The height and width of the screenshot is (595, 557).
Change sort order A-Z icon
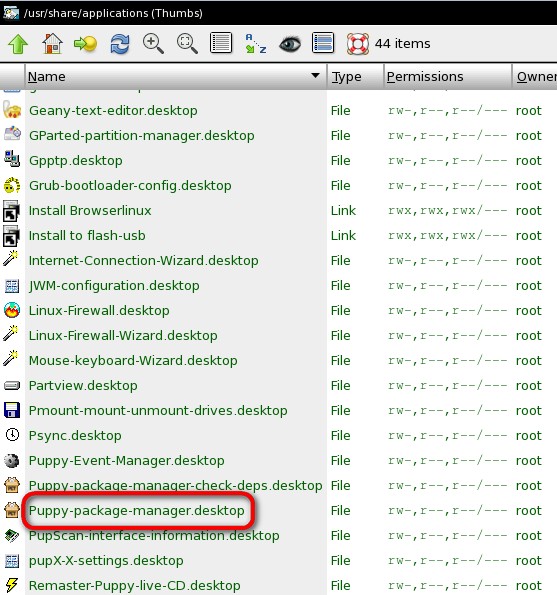point(256,44)
